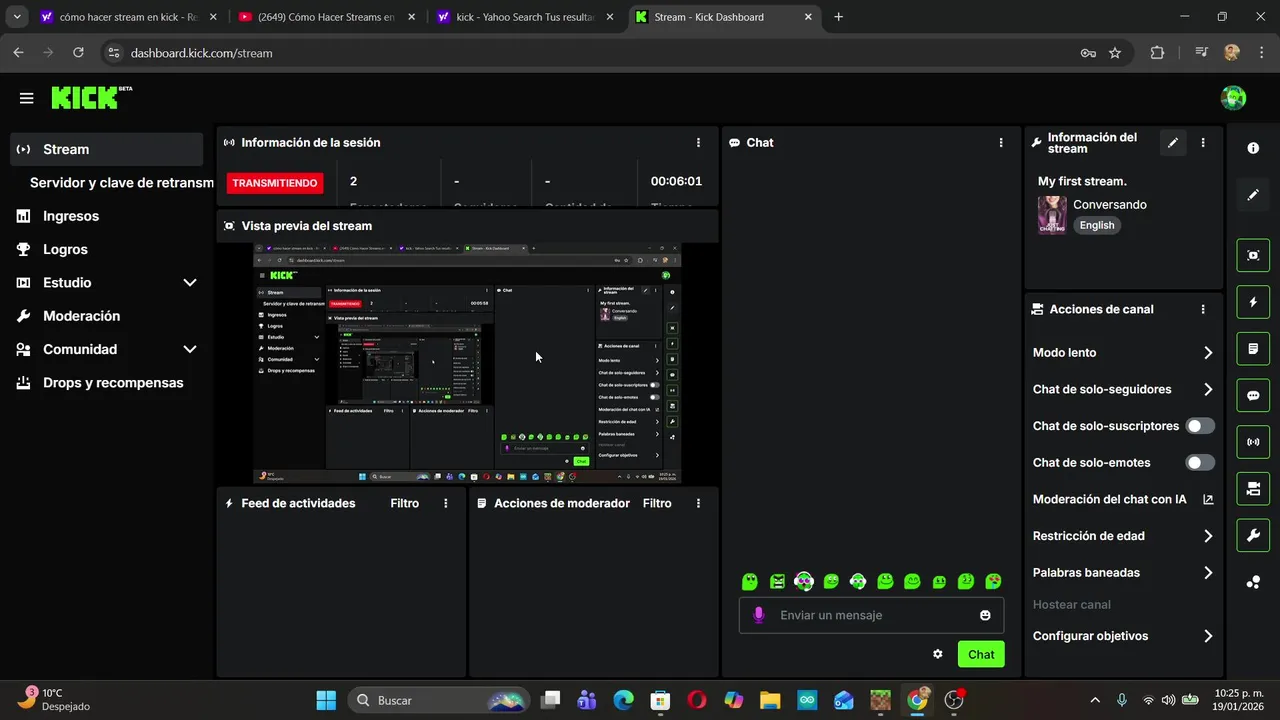Viewport: 1280px width, 720px height.
Task: Select Stream in left navigation
Action: click(x=106, y=149)
